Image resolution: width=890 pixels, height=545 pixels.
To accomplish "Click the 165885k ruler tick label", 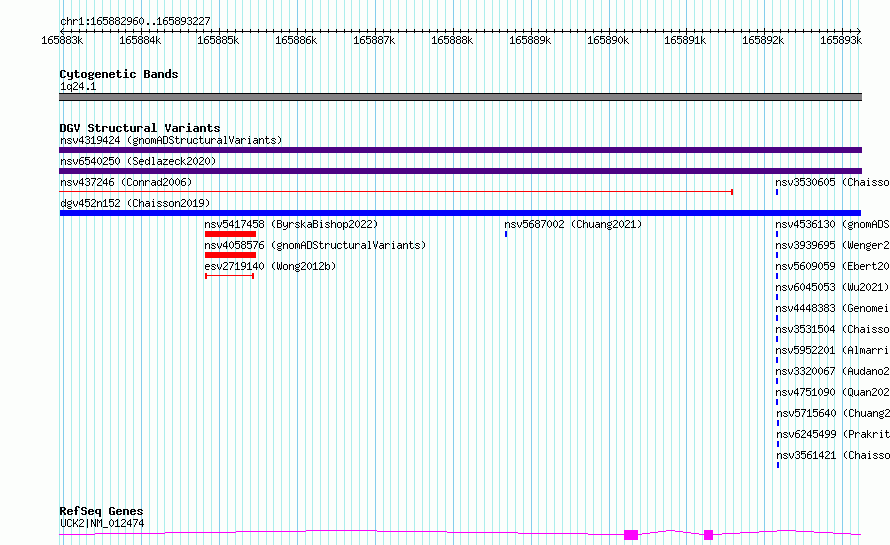I will tap(218, 40).
